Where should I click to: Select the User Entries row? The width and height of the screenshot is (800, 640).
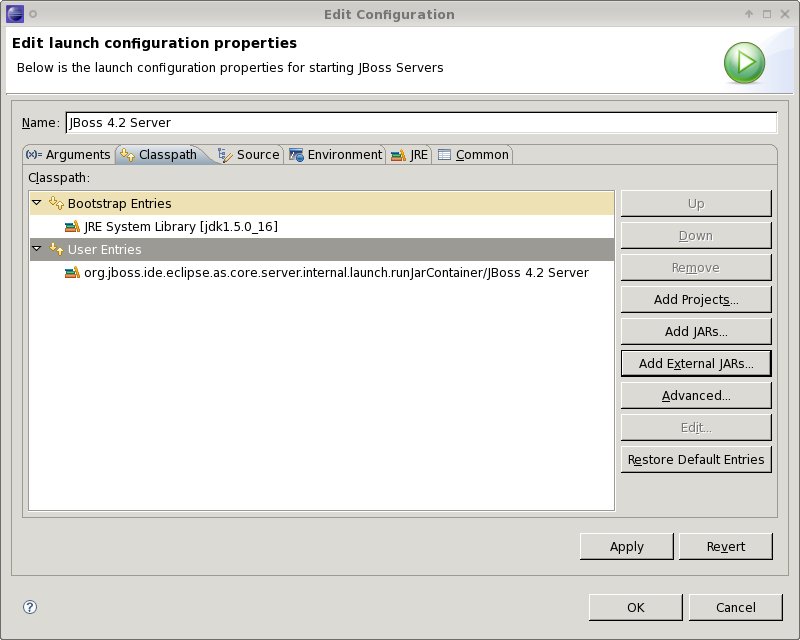(322, 249)
